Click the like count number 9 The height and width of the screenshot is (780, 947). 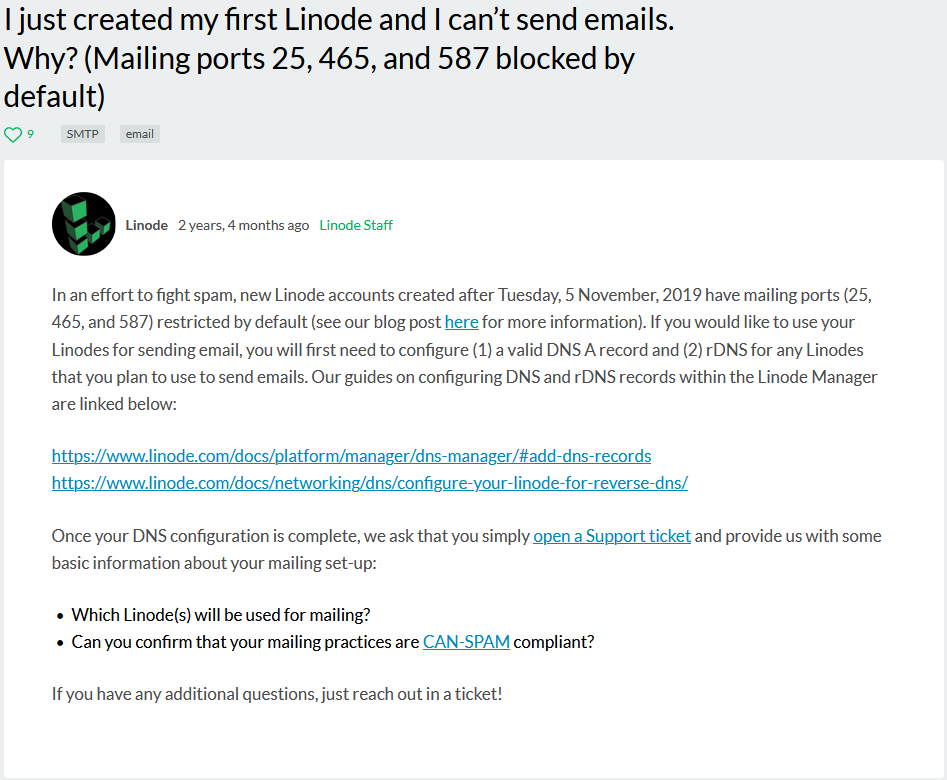(30, 134)
